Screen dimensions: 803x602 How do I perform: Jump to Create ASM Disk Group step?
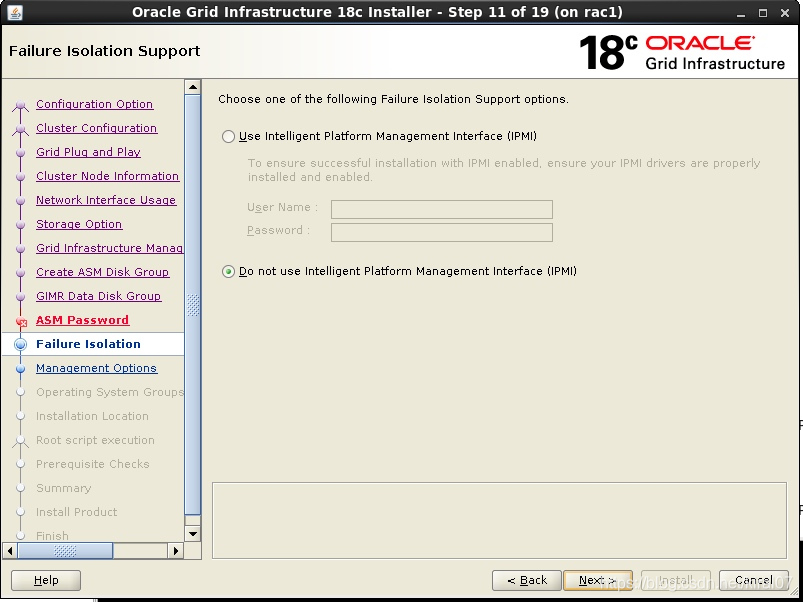point(102,272)
